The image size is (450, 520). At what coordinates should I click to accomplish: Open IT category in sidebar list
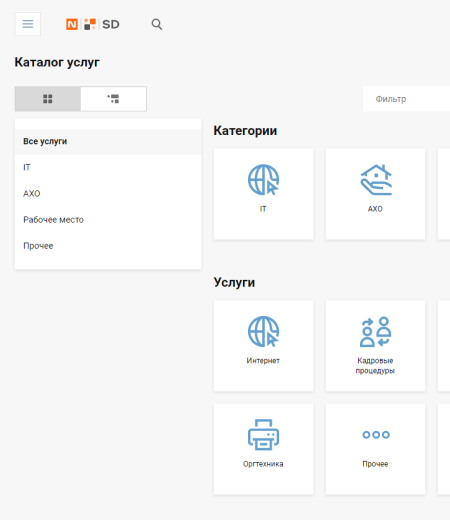[x=108, y=167]
